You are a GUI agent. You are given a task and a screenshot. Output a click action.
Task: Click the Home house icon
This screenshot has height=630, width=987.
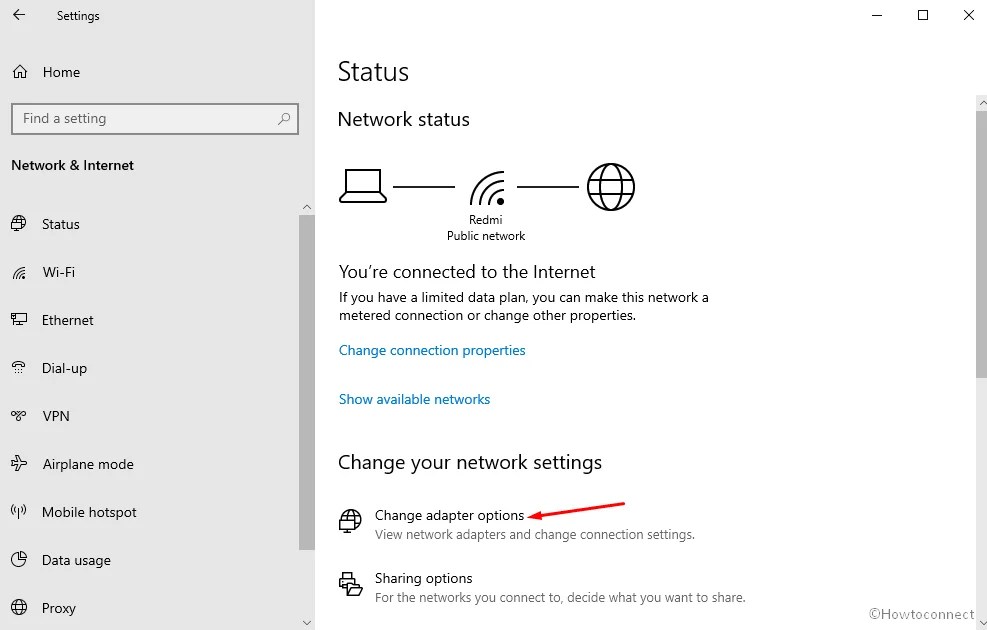coord(19,72)
